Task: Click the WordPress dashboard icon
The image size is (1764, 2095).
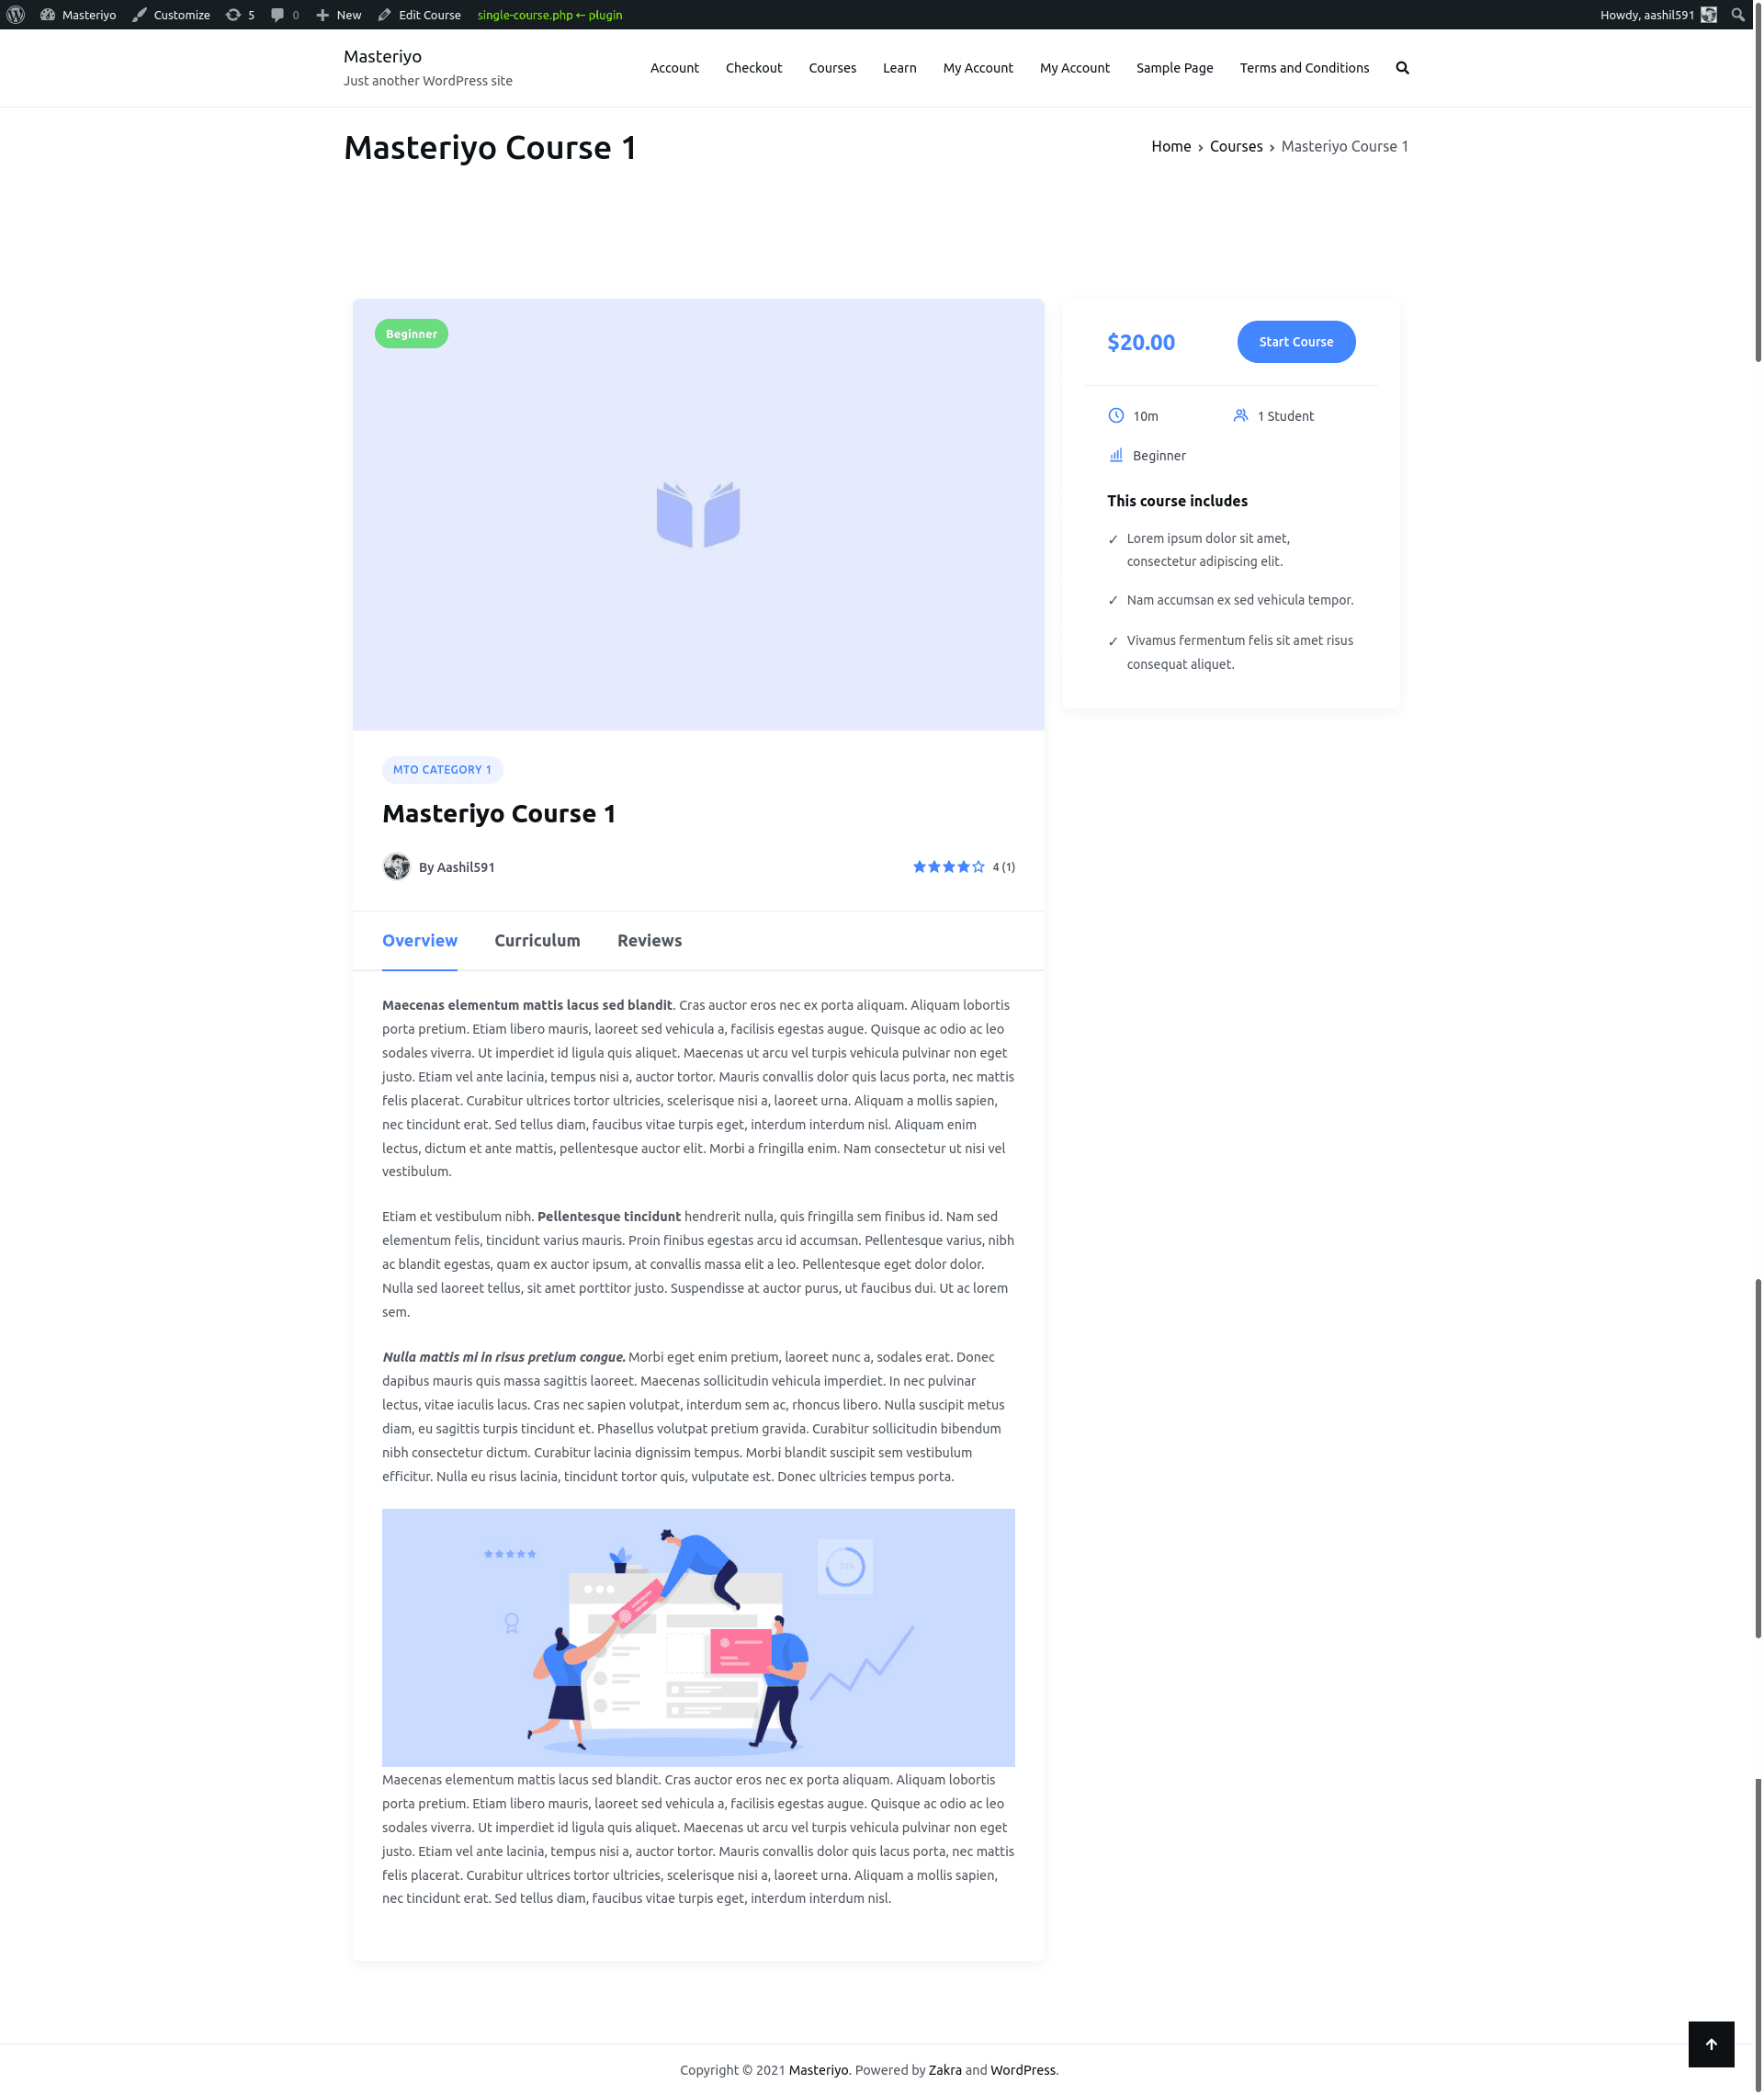Action: click(16, 14)
